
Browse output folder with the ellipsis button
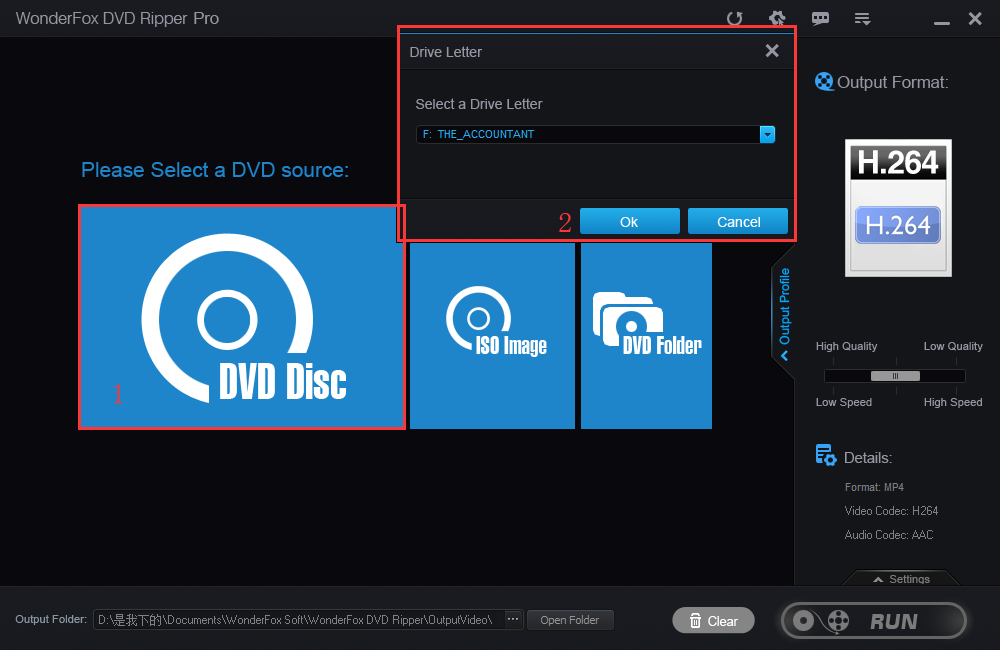tap(513, 620)
